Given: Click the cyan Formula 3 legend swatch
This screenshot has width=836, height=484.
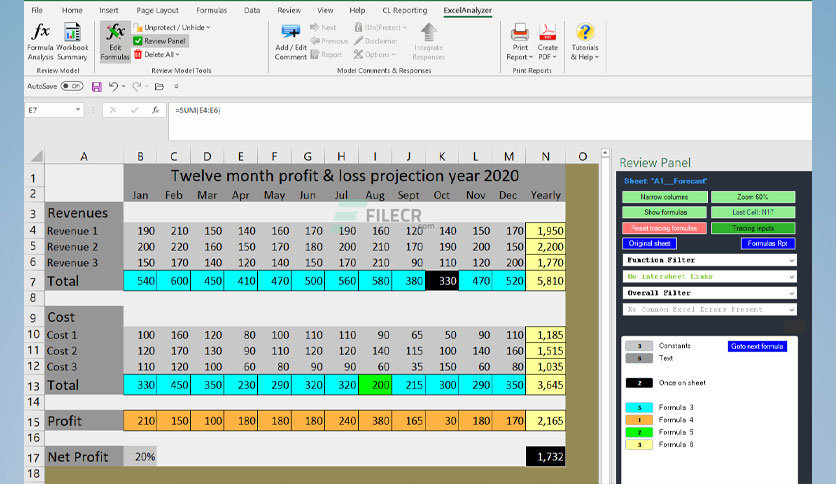Looking at the screenshot, I should coord(639,408).
